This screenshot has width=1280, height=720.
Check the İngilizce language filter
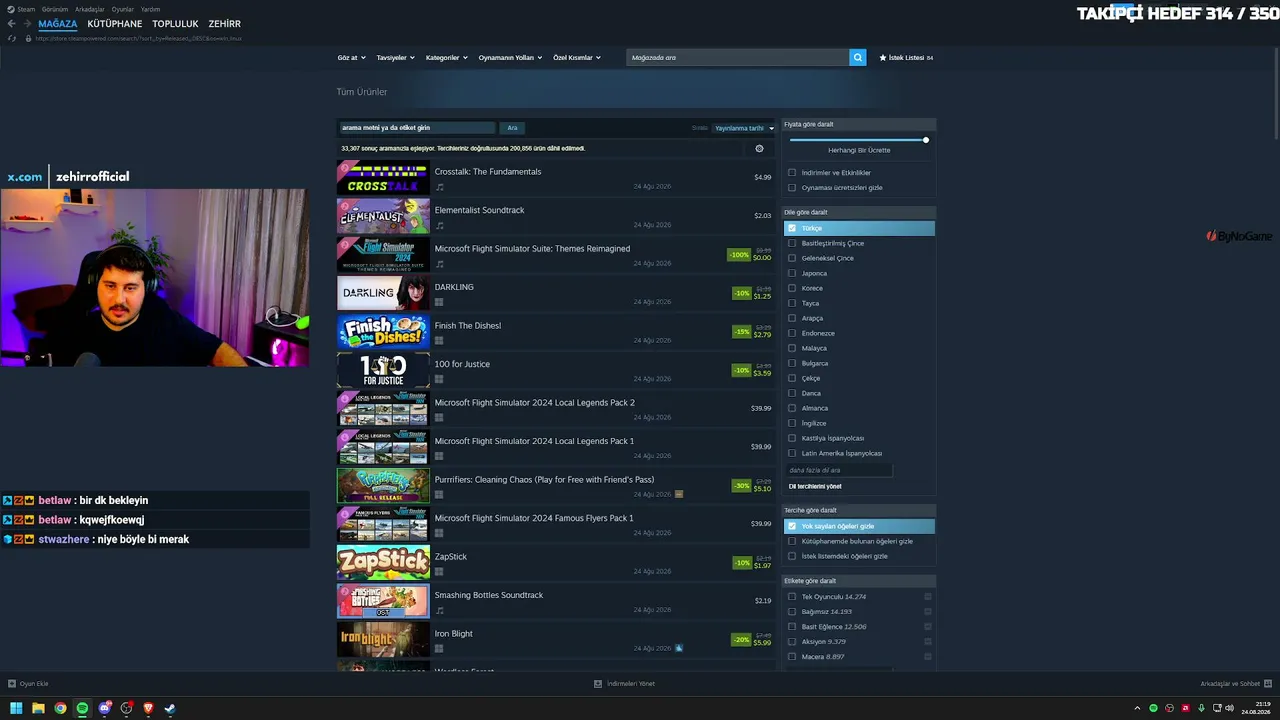coord(792,423)
